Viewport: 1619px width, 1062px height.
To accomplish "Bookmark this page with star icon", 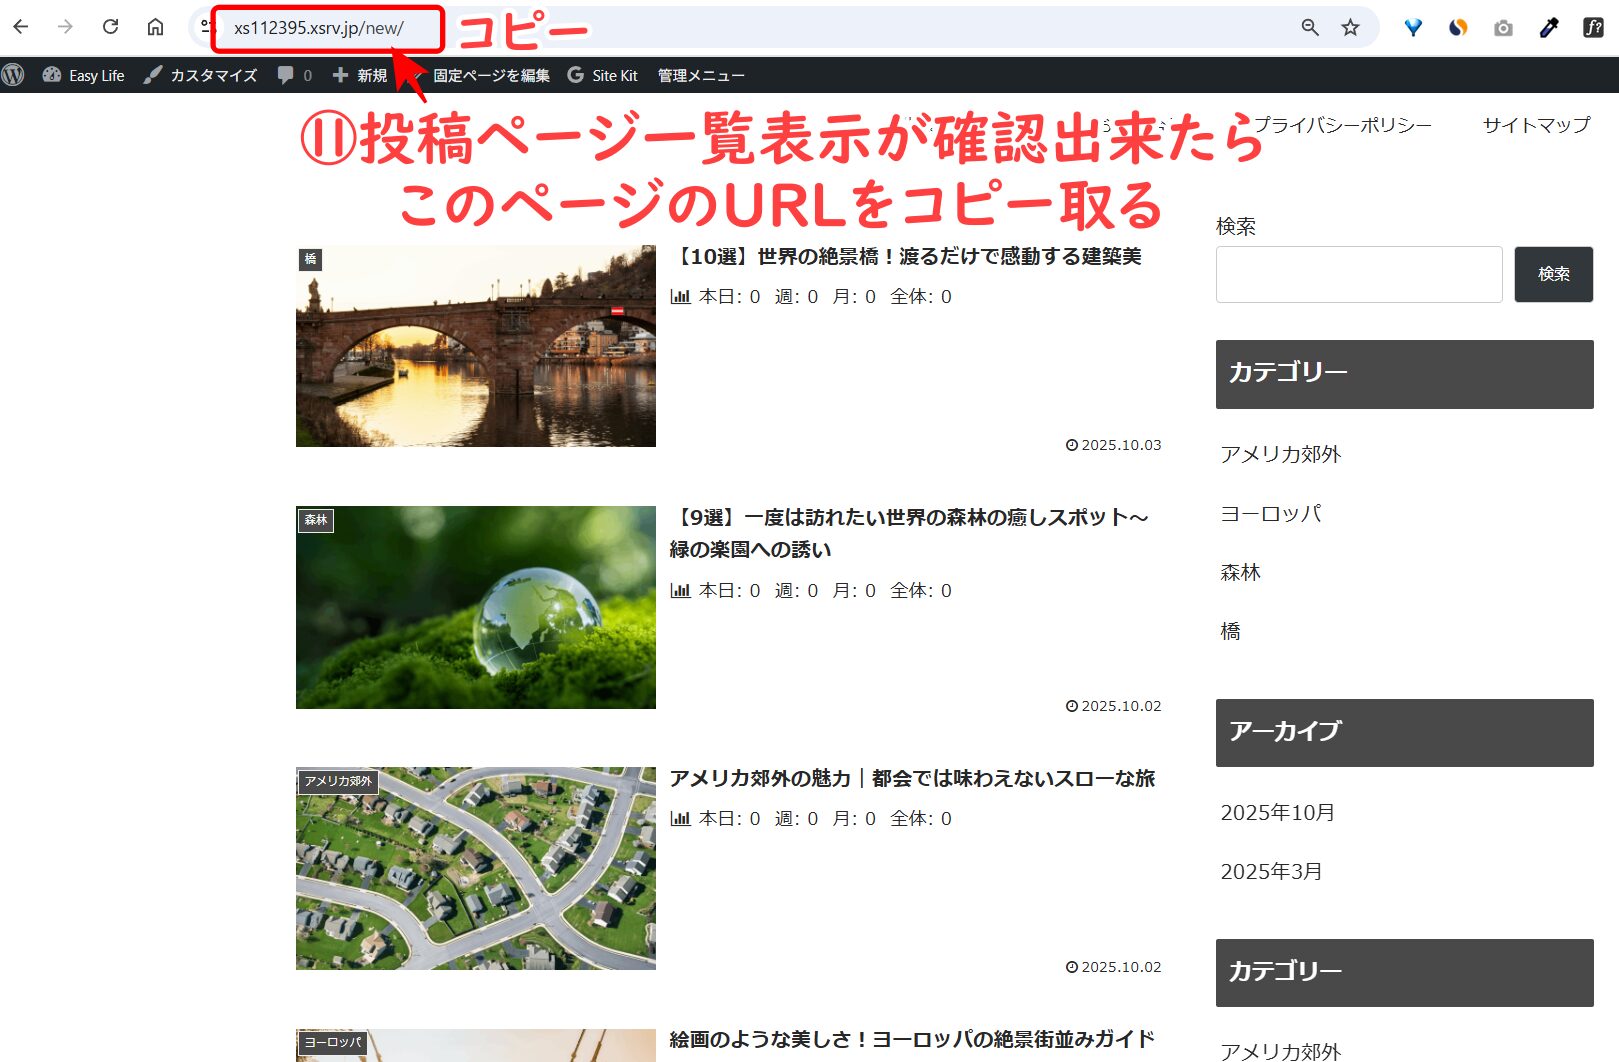I will coord(1350,28).
